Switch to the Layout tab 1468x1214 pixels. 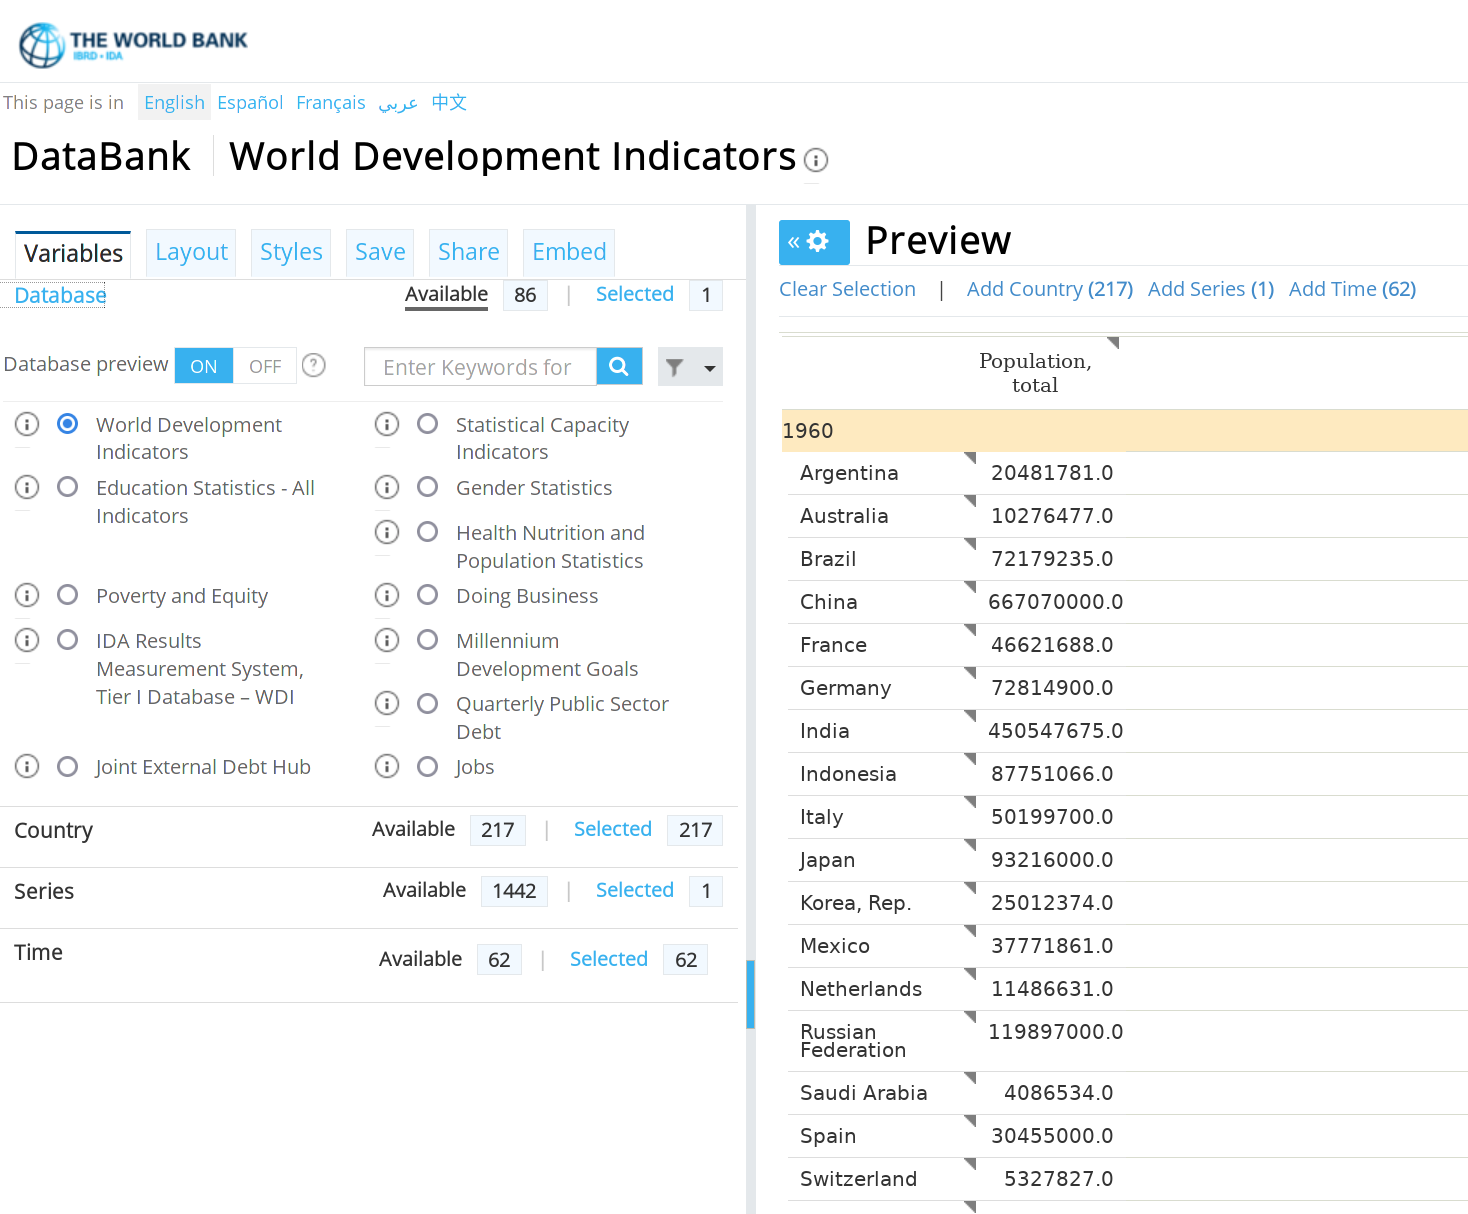click(191, 252)
